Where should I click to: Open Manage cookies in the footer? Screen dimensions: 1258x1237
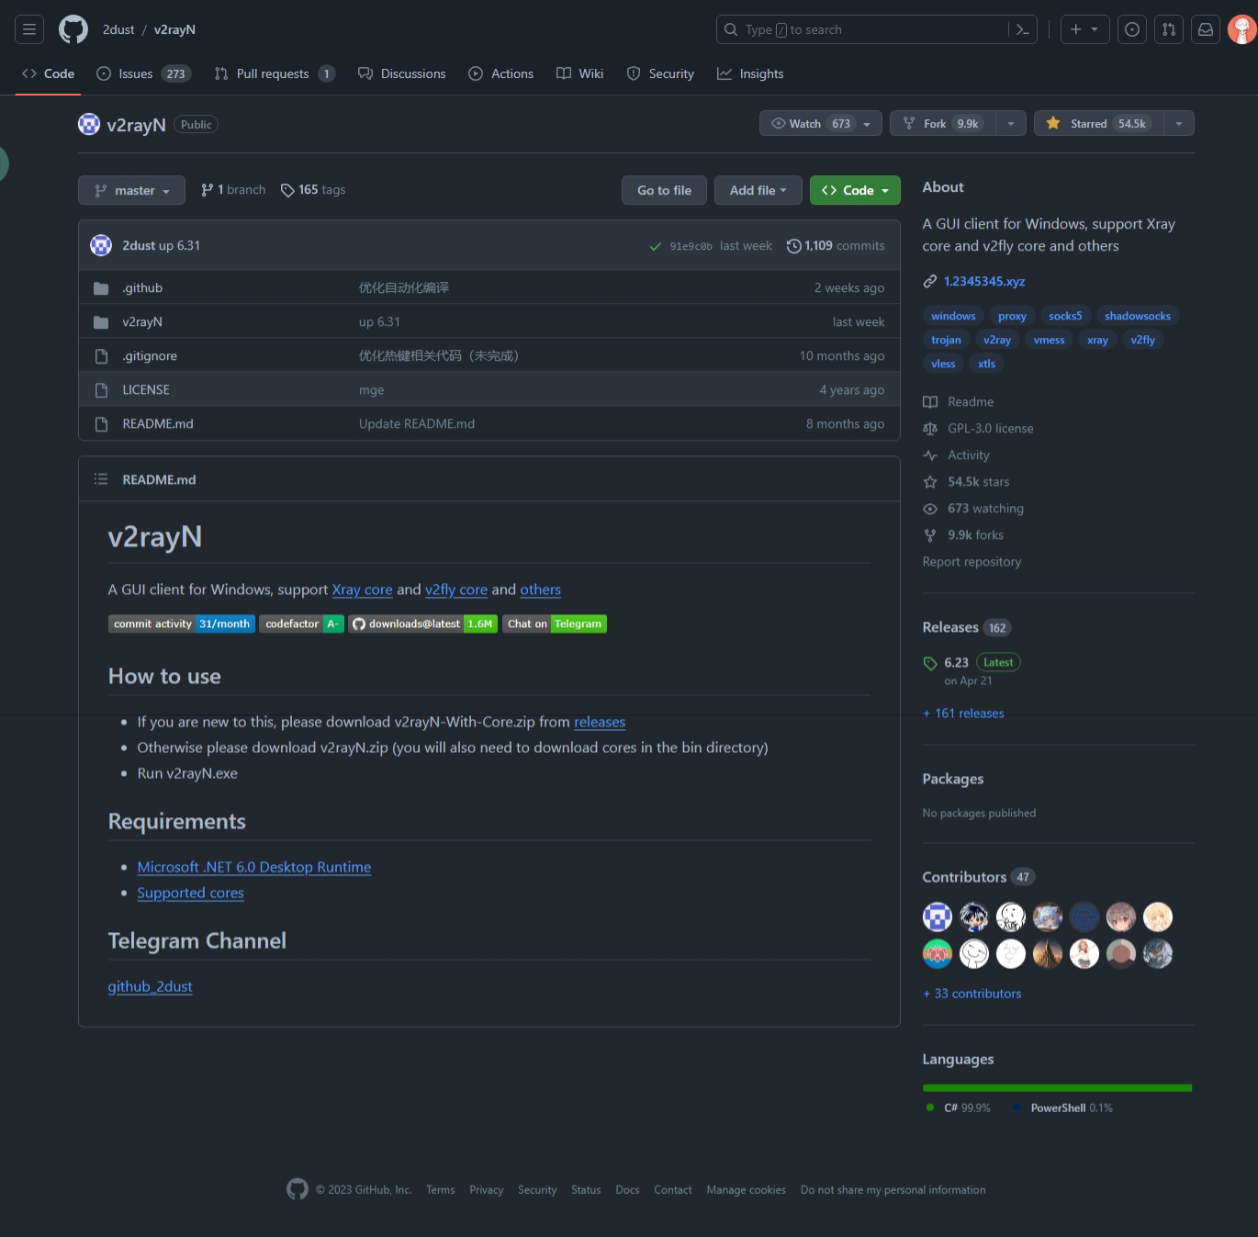click(x=746, y=1190)
